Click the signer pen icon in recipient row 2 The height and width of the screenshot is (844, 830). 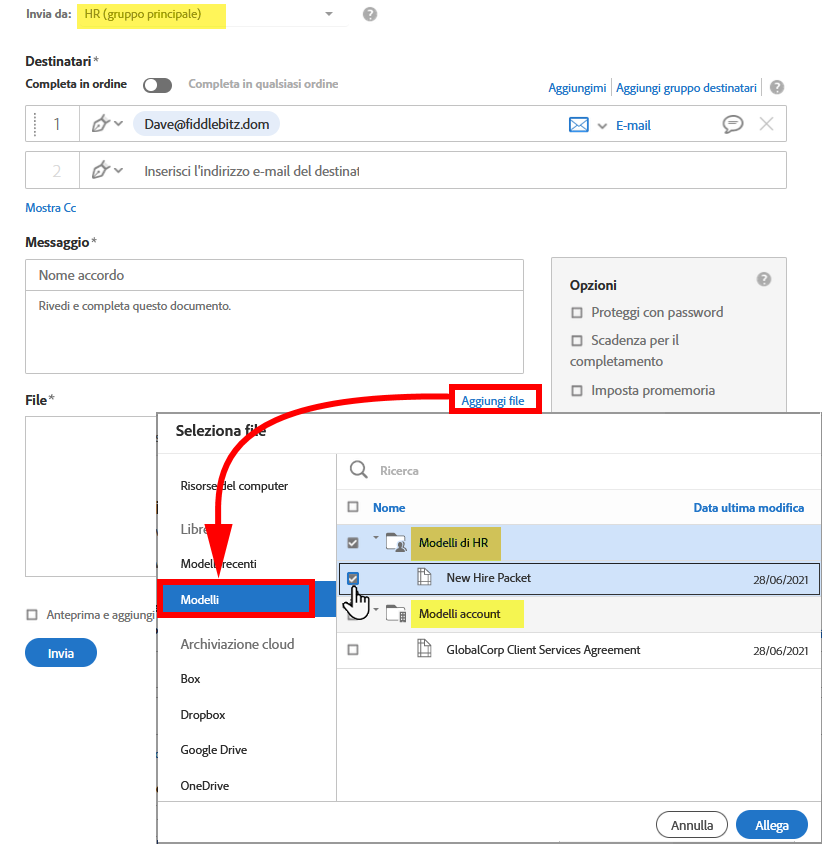[x=100, y=171]
